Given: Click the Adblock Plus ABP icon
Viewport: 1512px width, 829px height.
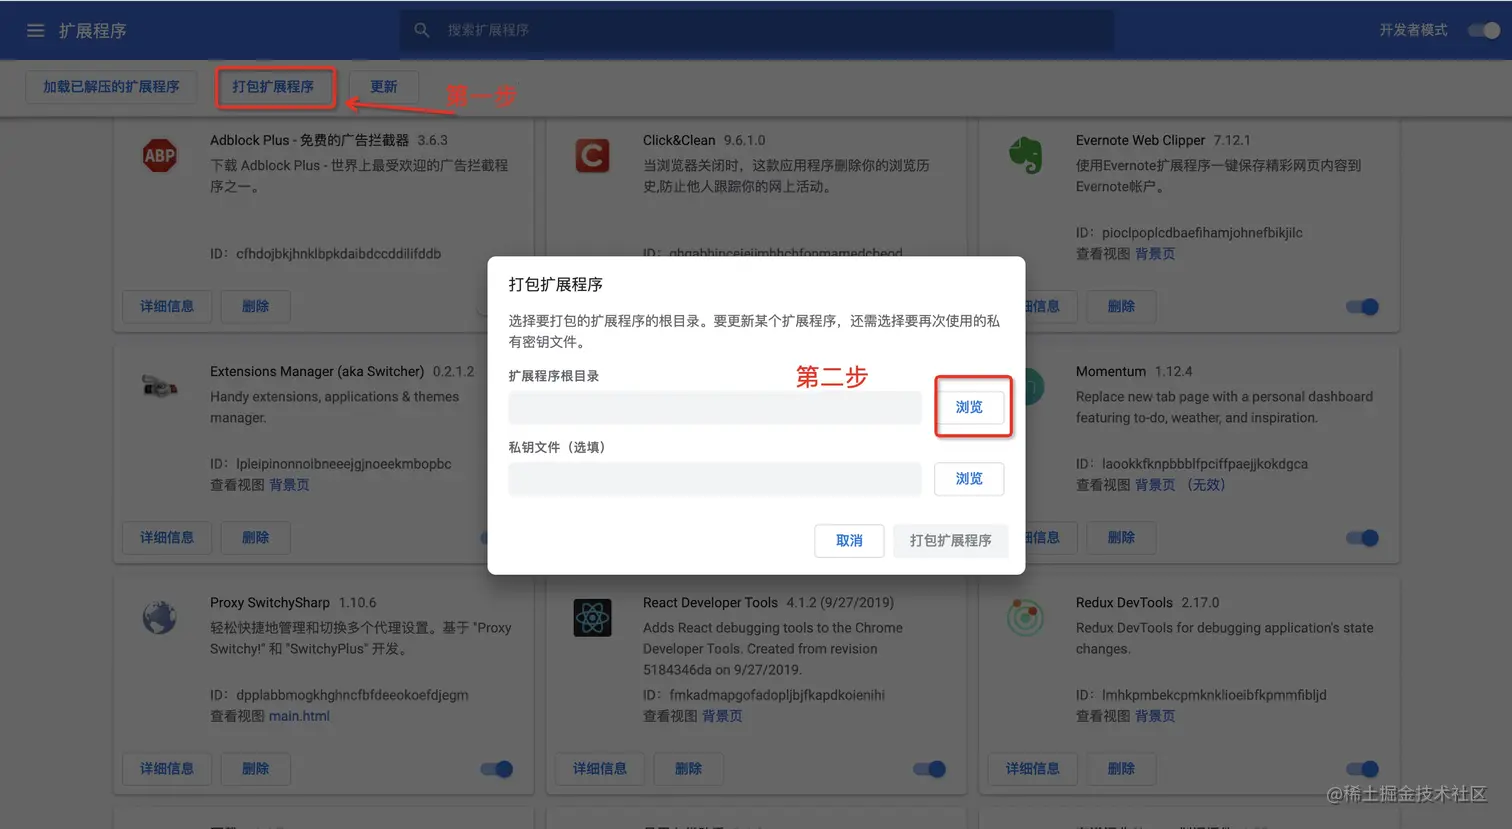Looking at the screenshot, I should point(160,155).
